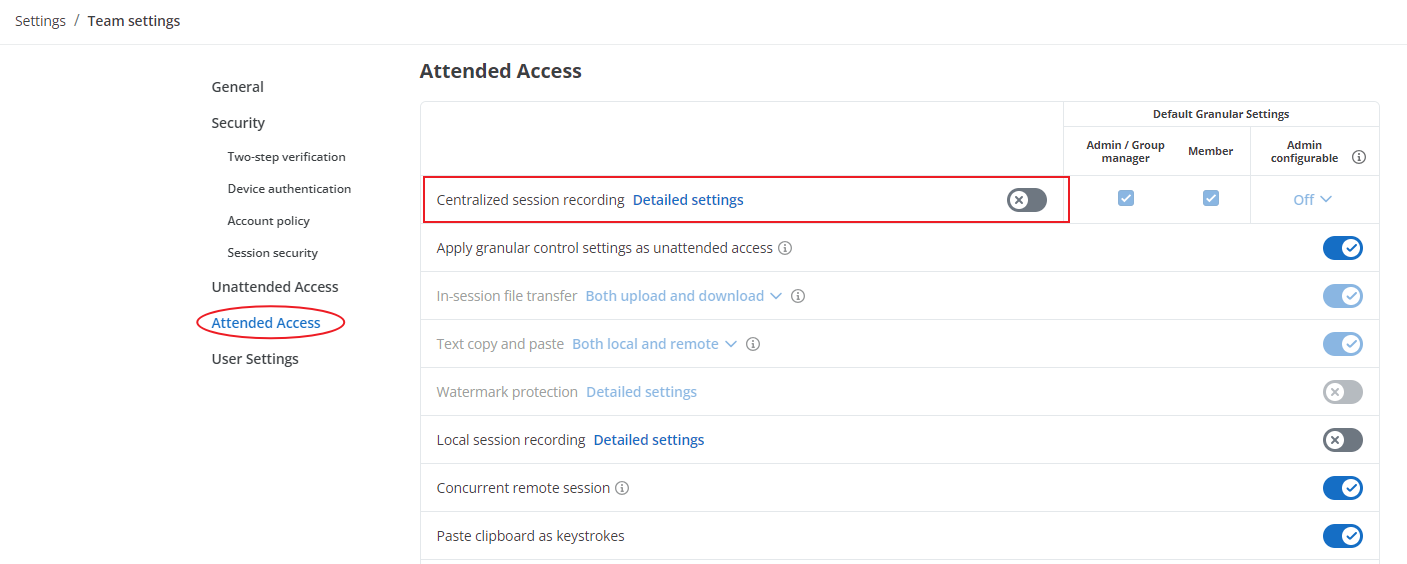Click 'Apply granular control settings as unattended access' label
Screen dimensions: 1407x564
tap(605, 248)
